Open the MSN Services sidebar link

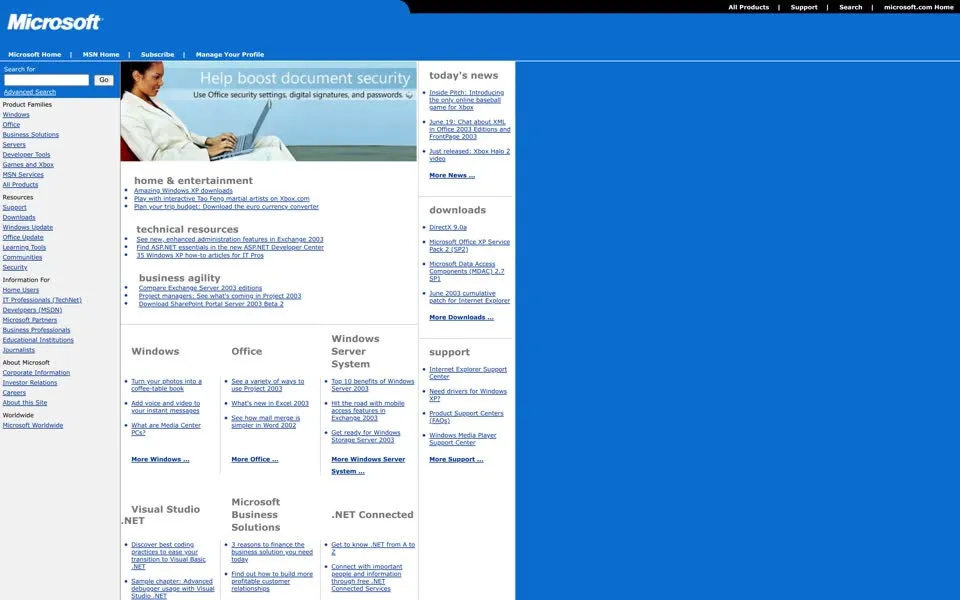[23, 174]
